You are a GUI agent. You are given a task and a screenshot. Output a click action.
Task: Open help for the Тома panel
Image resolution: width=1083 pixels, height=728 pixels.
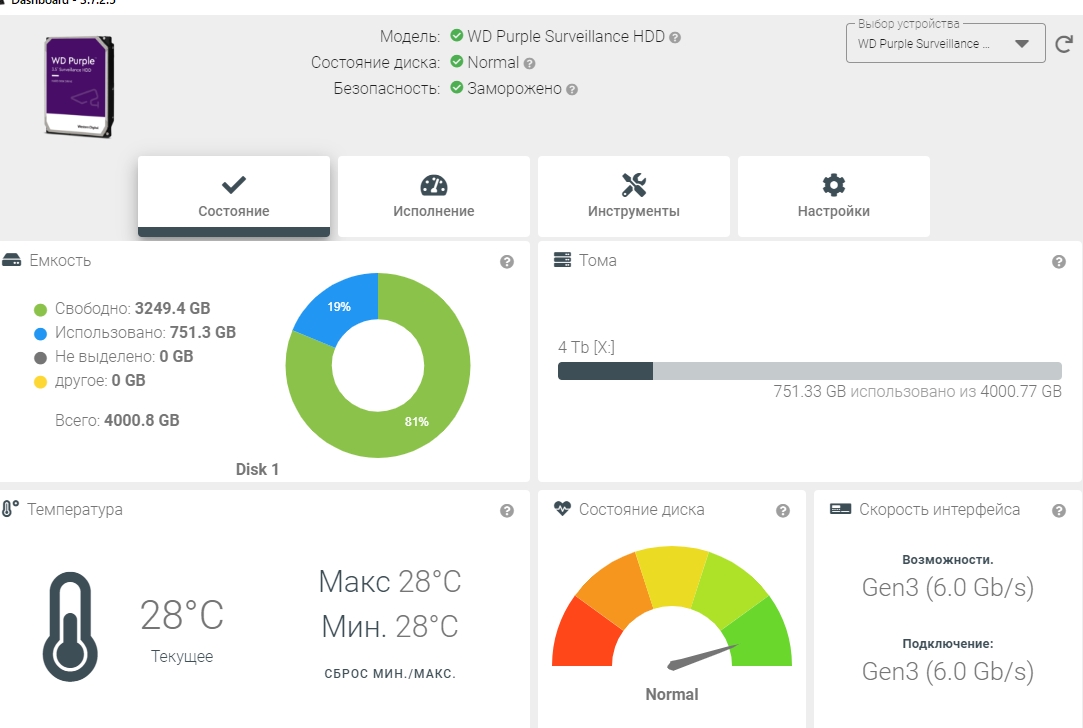(x=1059, y=262)
